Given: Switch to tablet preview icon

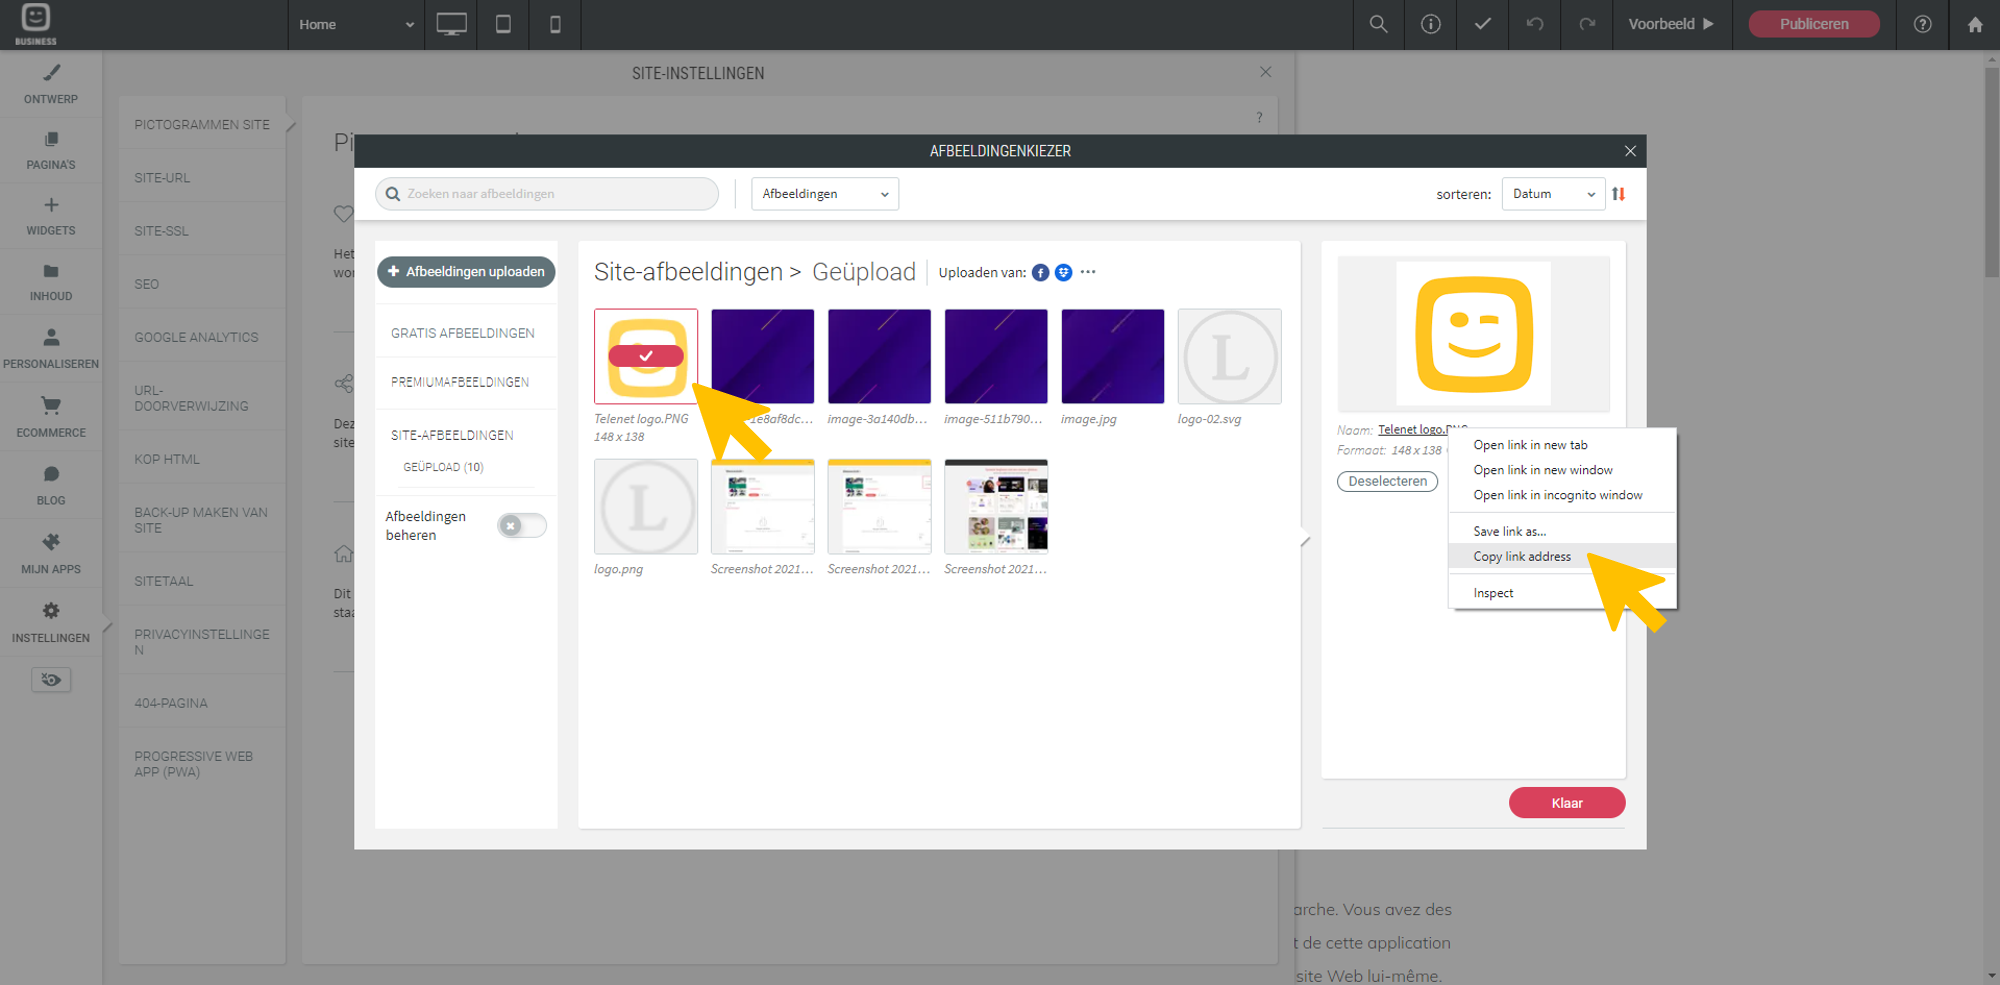Looking at the screenshot, I should [x=503, y=24].
